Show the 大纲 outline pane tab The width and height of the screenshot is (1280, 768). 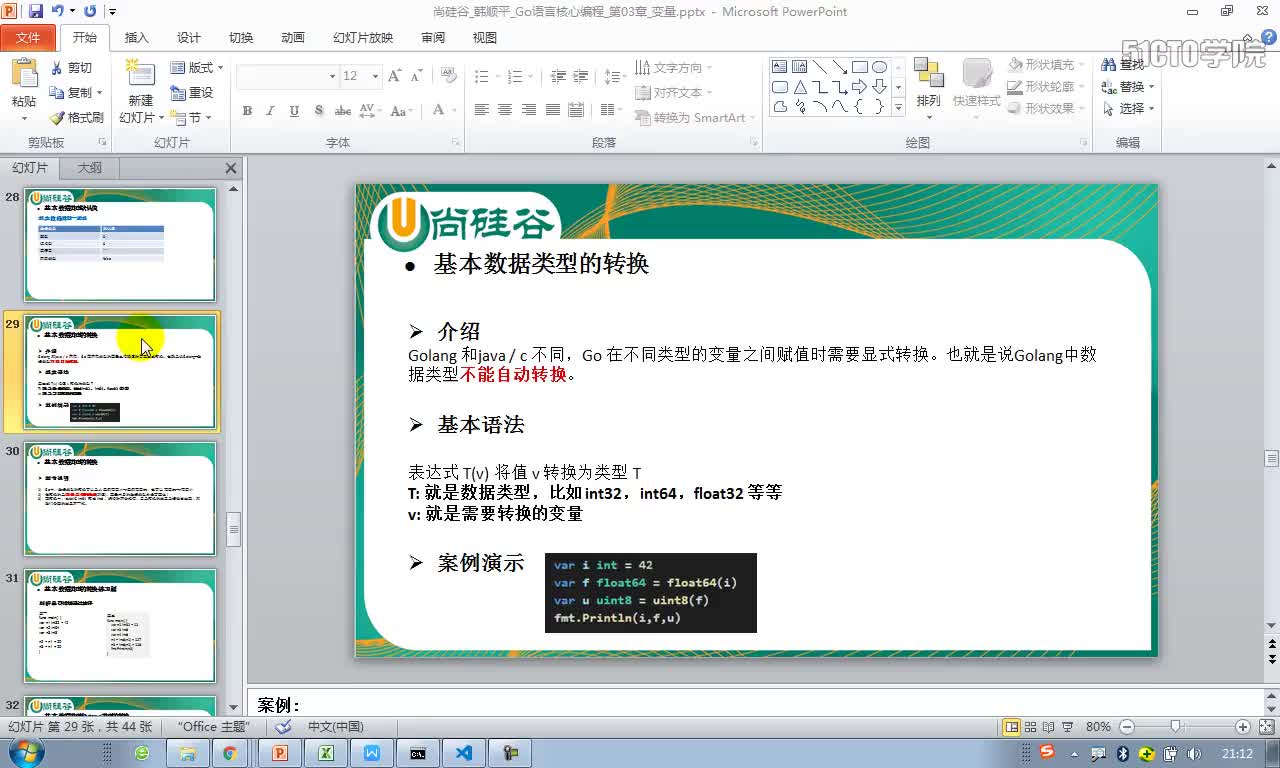tap(90, 168)
